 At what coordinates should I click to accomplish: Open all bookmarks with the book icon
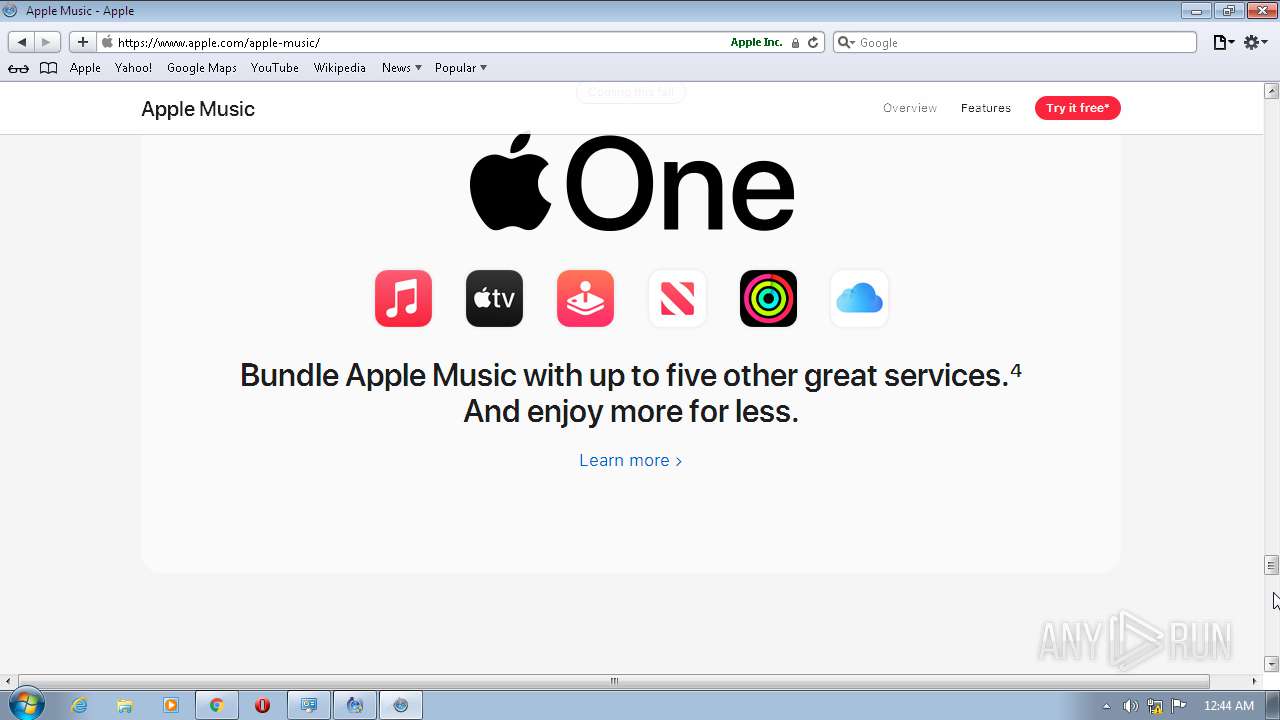tap(48, 68)
